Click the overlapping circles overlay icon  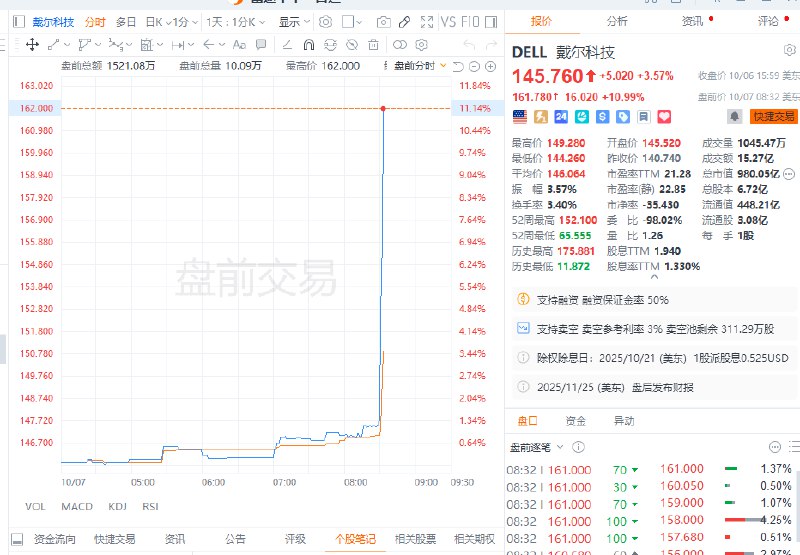point(400,45)
